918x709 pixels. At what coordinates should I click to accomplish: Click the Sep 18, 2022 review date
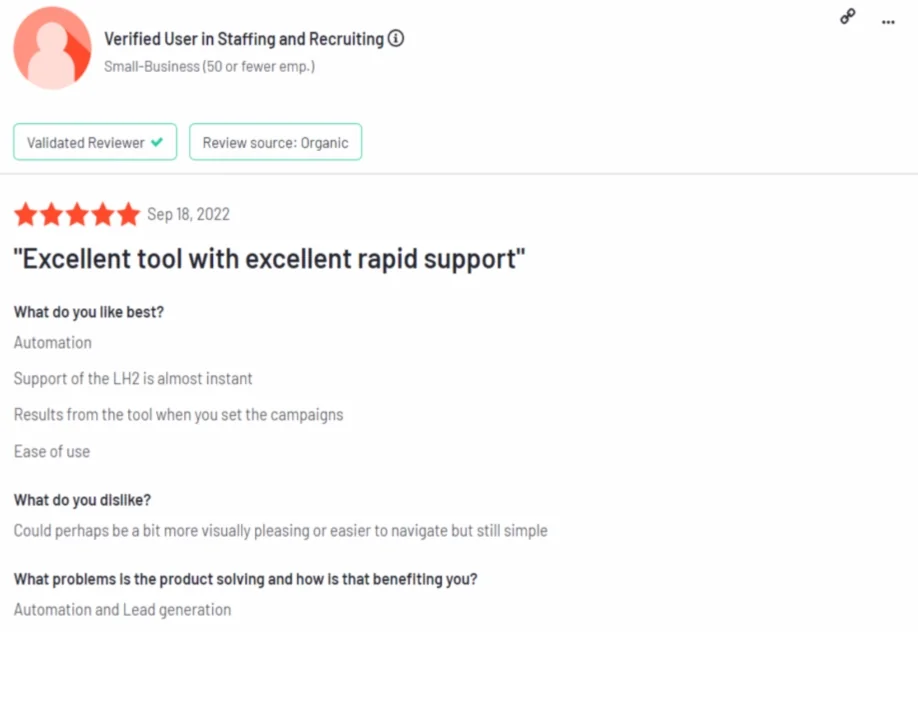click(x=188, y=215)
